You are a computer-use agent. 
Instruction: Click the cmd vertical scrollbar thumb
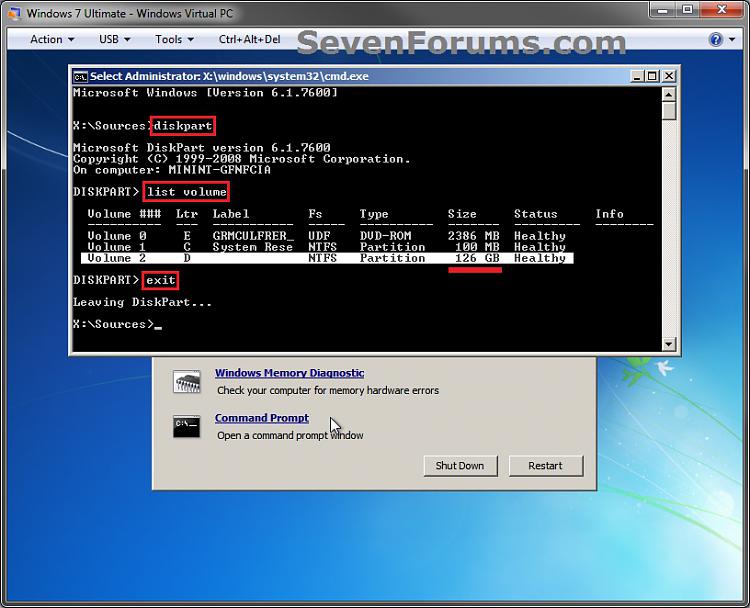[669, 111]
